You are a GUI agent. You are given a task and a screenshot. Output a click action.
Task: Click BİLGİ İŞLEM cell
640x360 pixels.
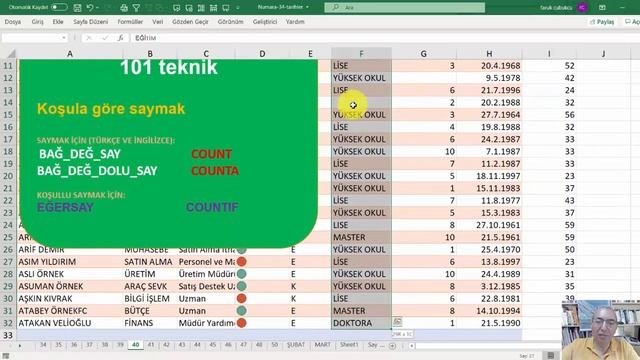150,298
